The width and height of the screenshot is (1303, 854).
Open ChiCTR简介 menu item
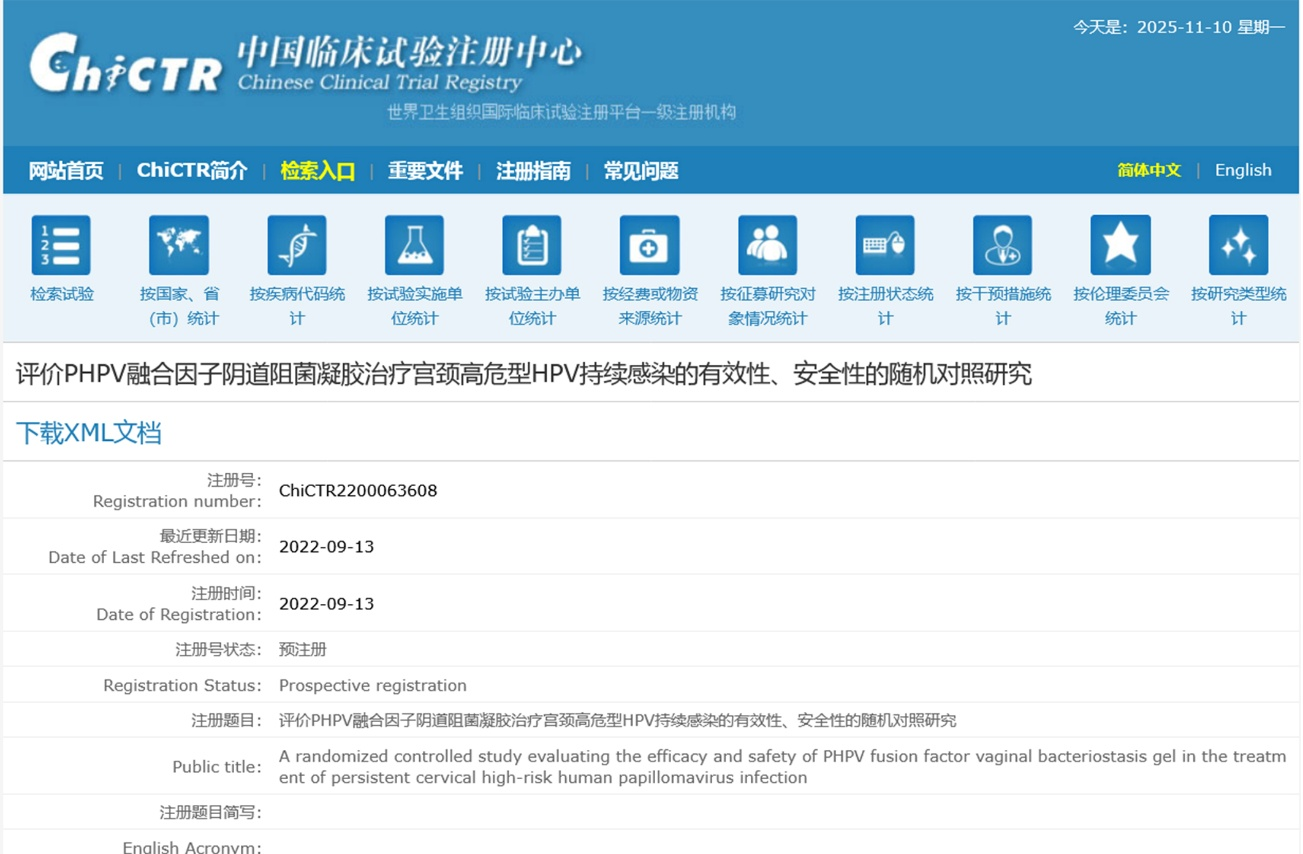192,171
